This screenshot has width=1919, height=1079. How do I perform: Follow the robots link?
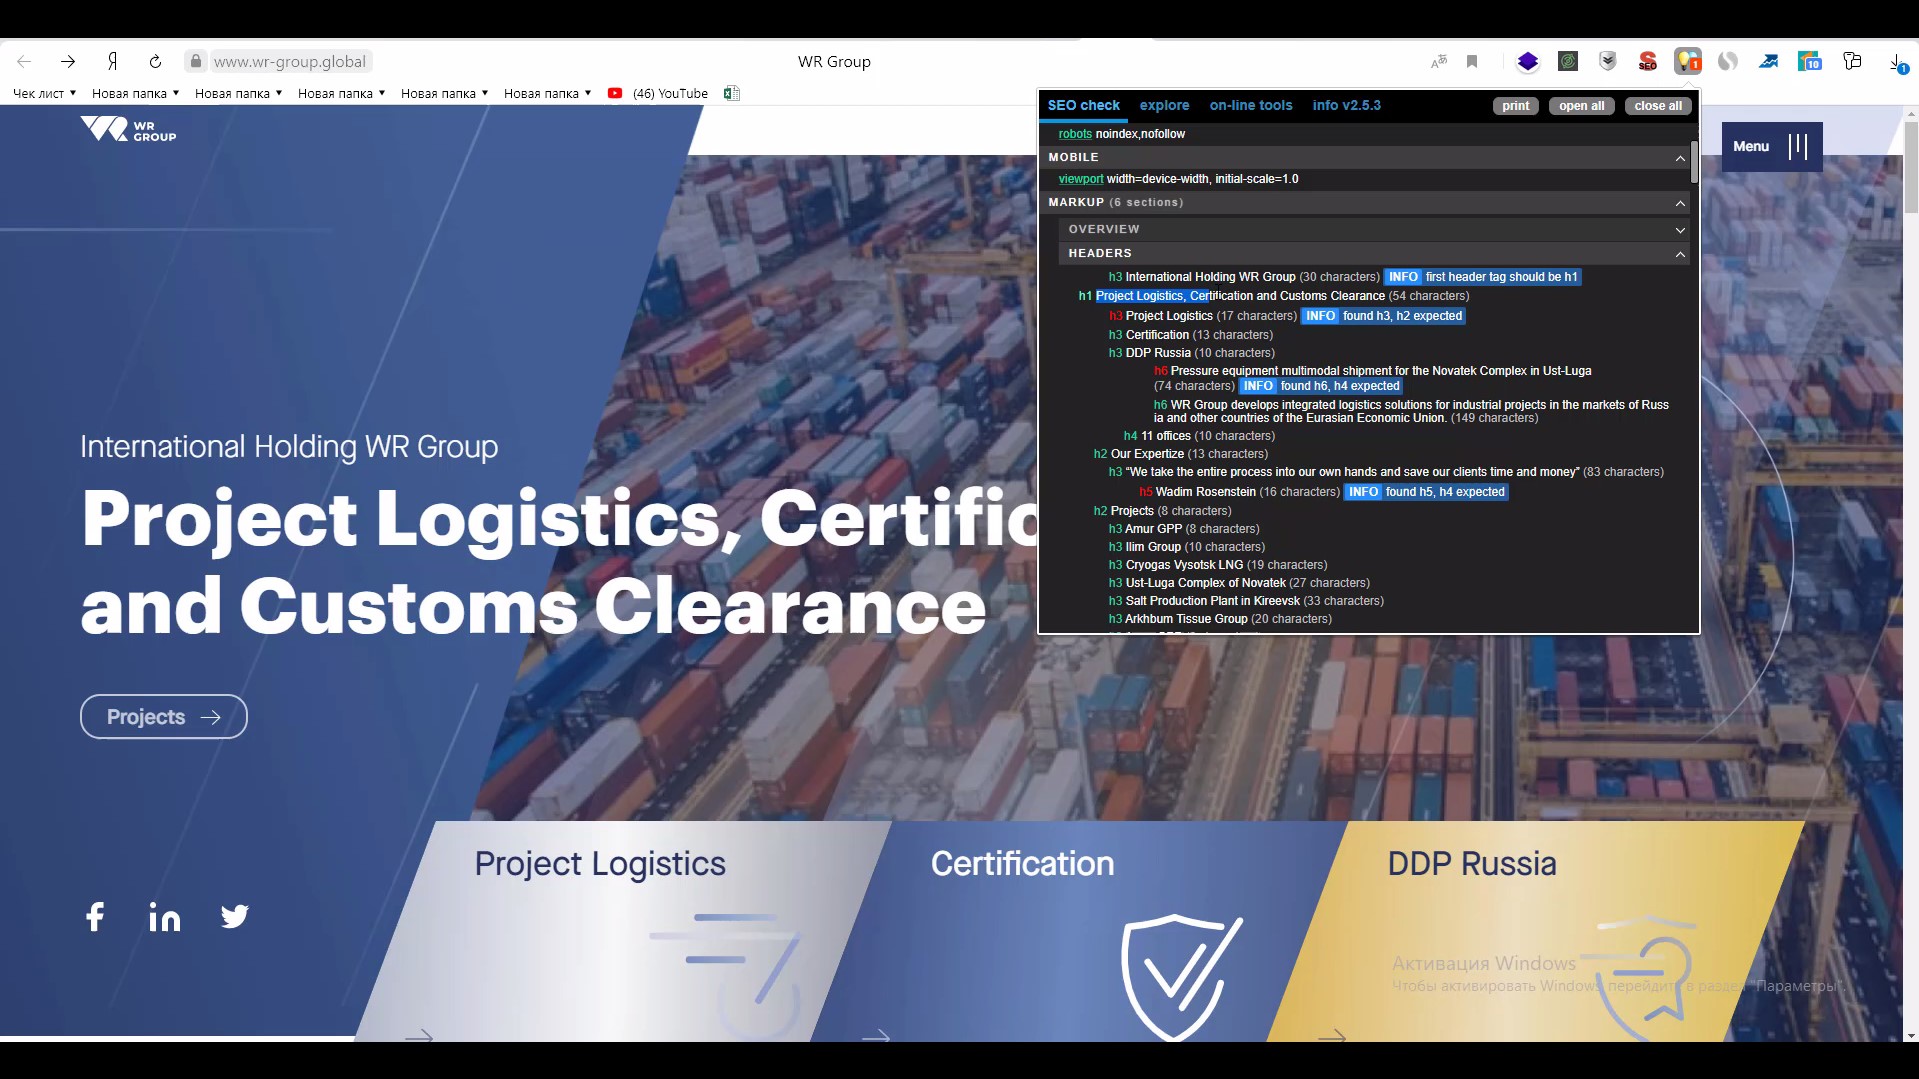coord(1075,134)
